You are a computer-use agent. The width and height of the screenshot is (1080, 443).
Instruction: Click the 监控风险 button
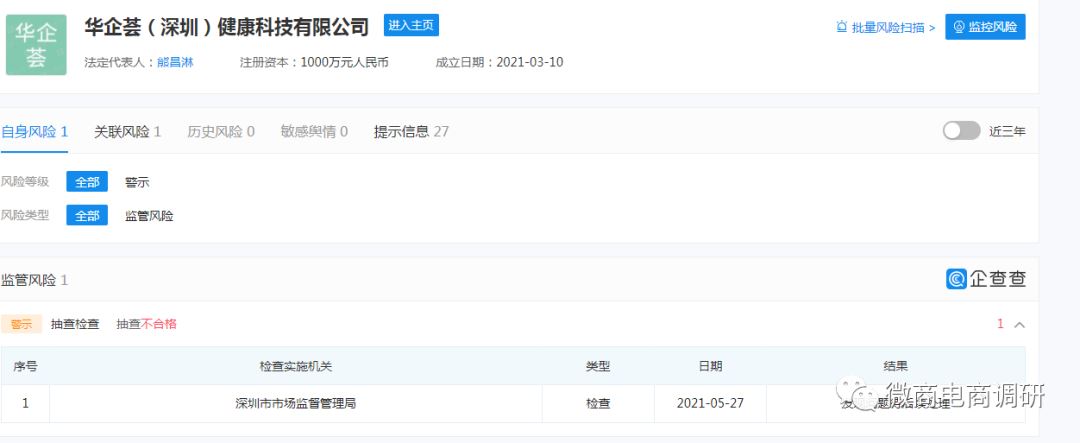coord(985,27)
